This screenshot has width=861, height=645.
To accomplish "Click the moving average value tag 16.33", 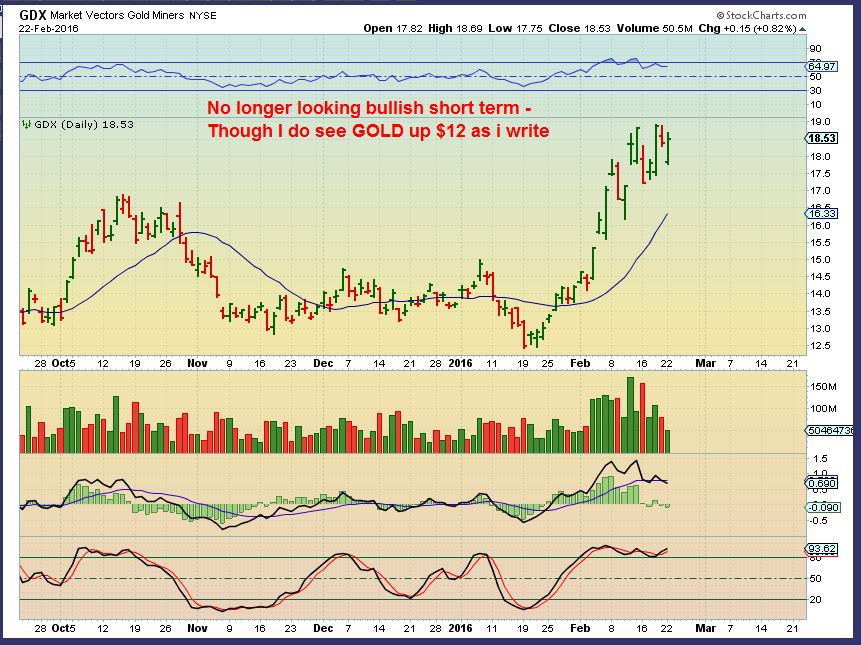I will click(x=822, y=214).
